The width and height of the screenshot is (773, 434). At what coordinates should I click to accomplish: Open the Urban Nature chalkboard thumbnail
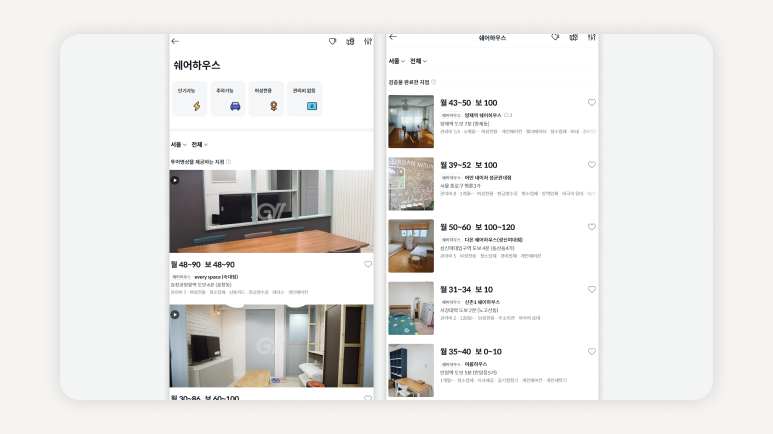pos(411,184)
